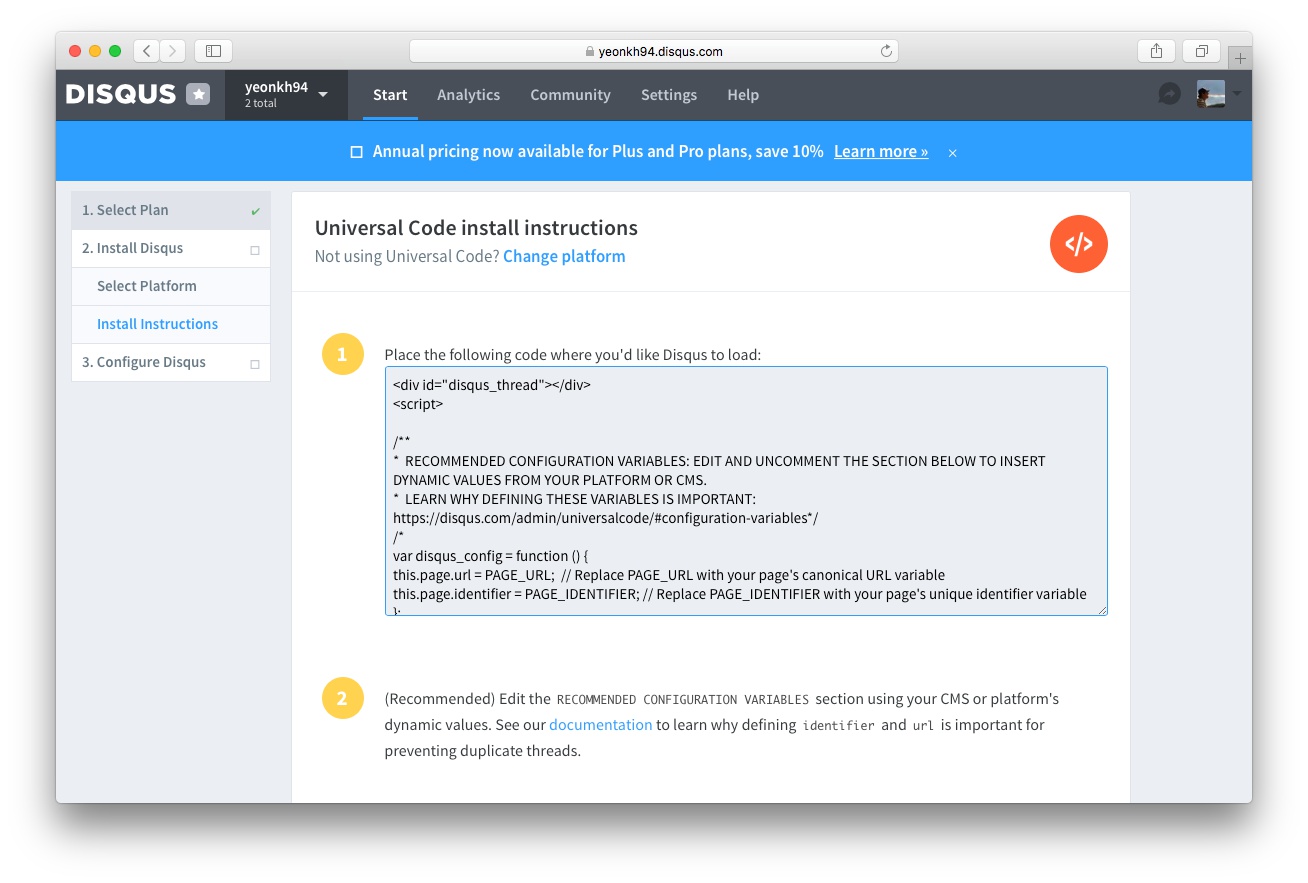Click the checkbox beside Install Disqus
The height and width of the screenshot is (883, 1308).
point(255,250)
